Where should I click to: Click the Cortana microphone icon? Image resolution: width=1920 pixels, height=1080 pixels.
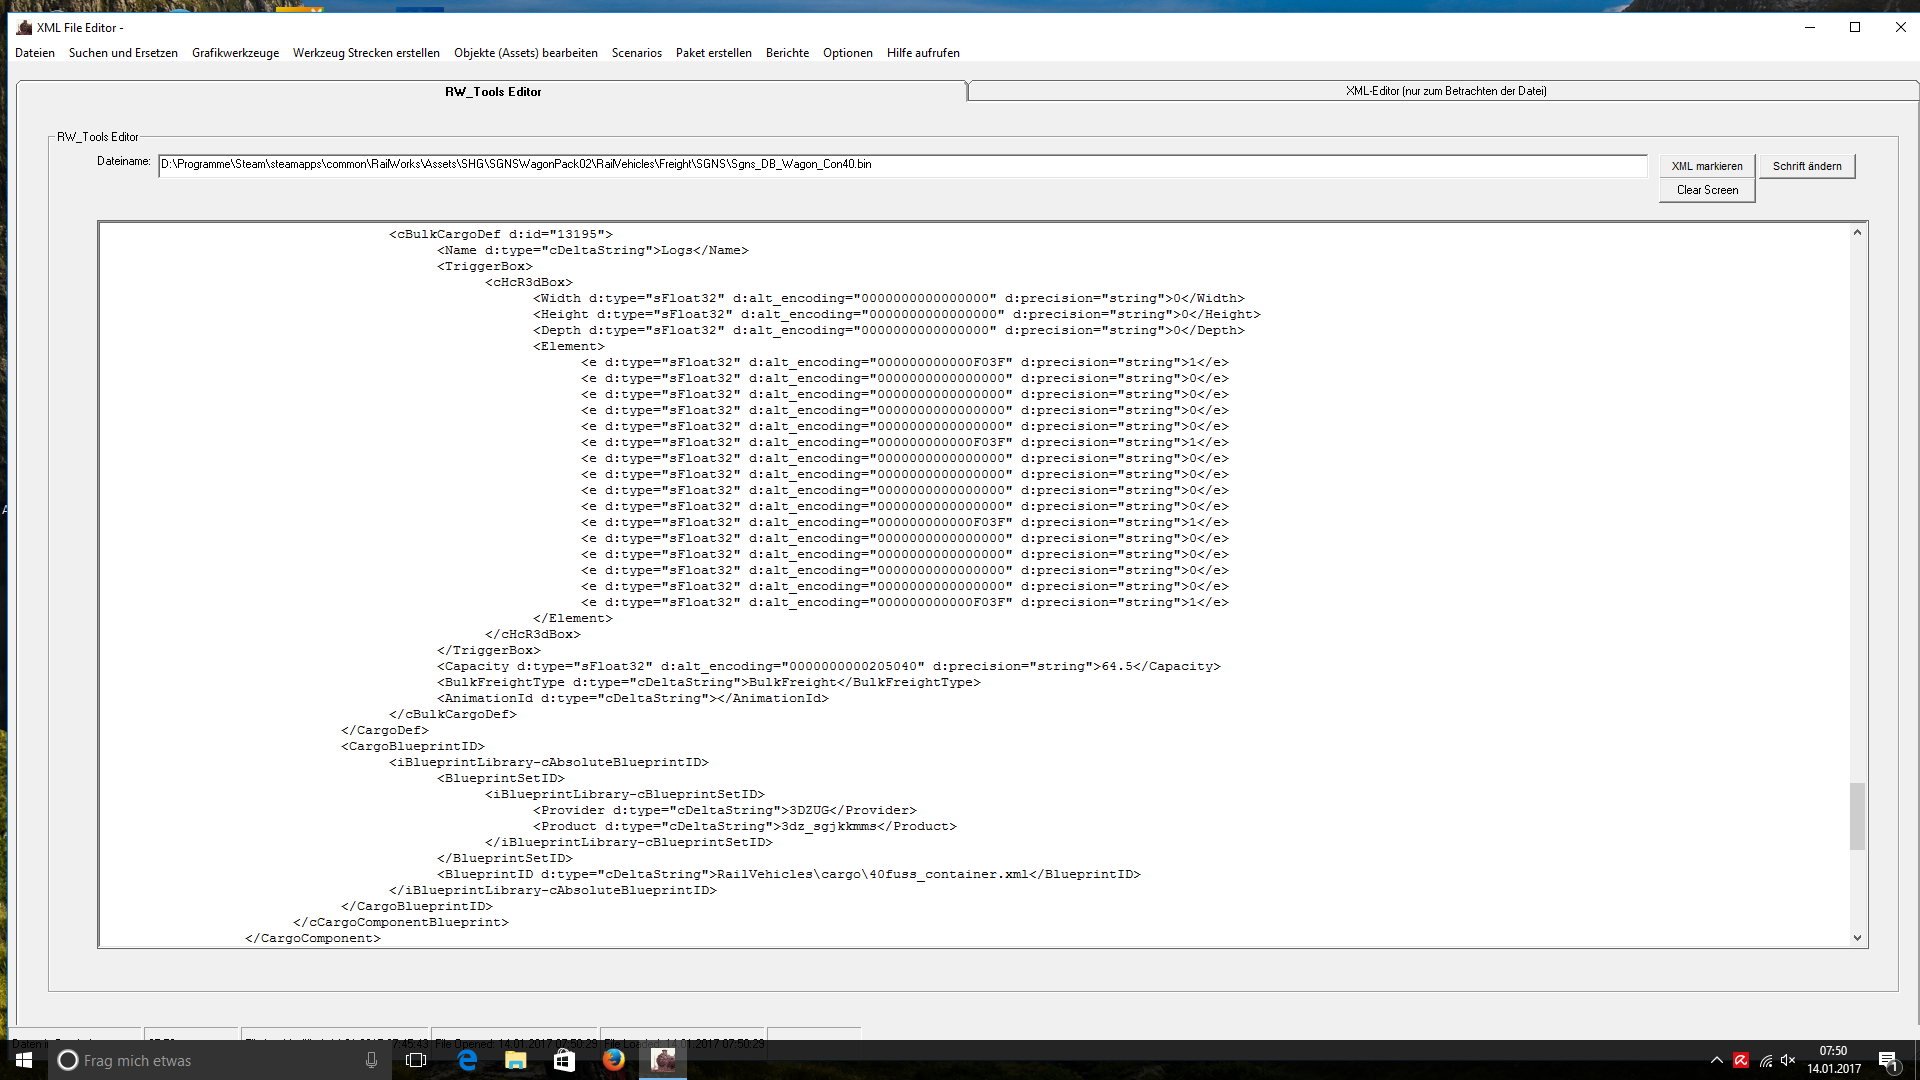coord(371,1060)
